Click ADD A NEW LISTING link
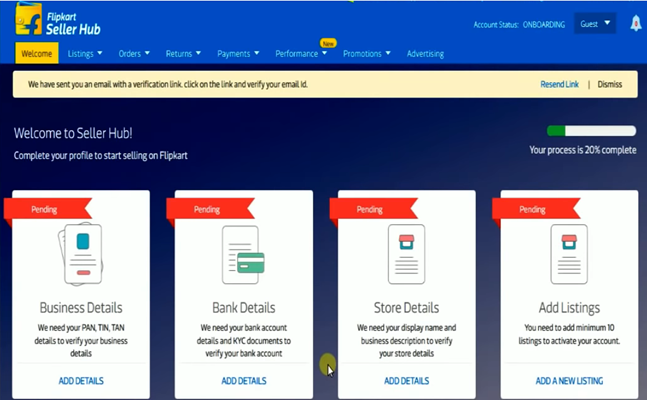The width and height of the screenshot is (647, 400). pyautogui.click(x=569, y=381)
